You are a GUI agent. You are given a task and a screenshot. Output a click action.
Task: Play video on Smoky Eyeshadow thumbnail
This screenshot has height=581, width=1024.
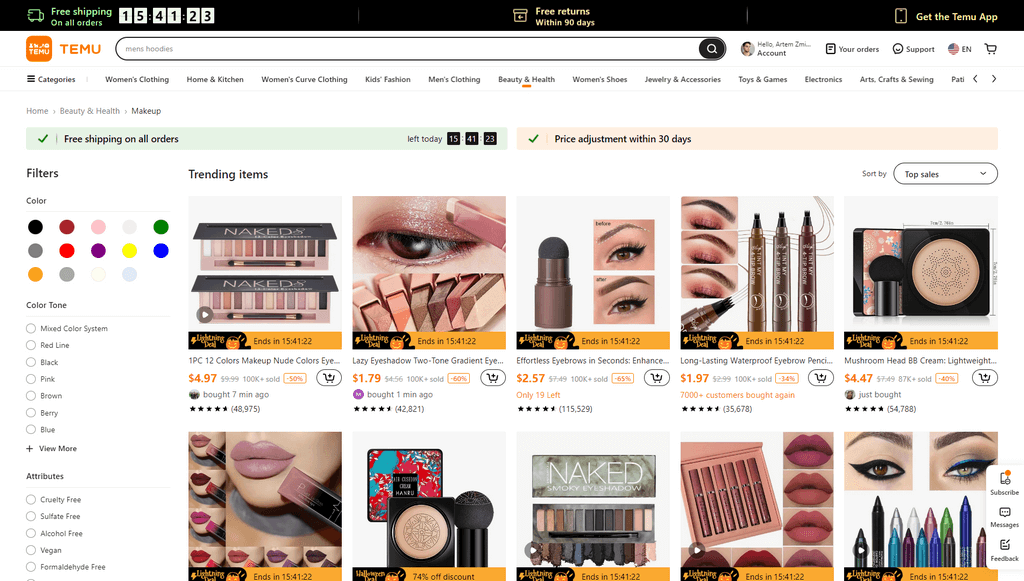click(533, 550)
